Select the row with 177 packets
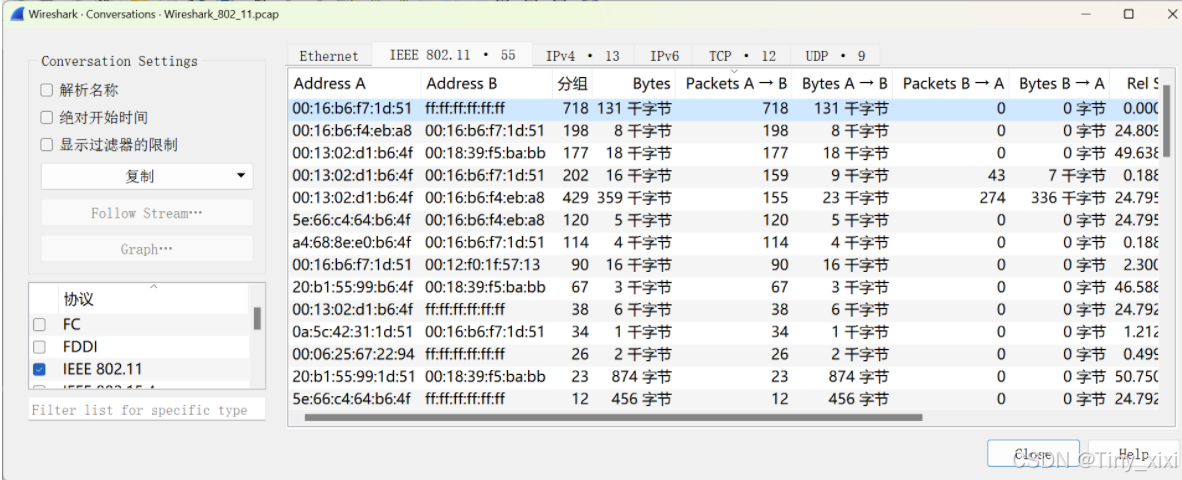Image resolution: width=1182 pixels, height=480 pixels. [724, 154]
